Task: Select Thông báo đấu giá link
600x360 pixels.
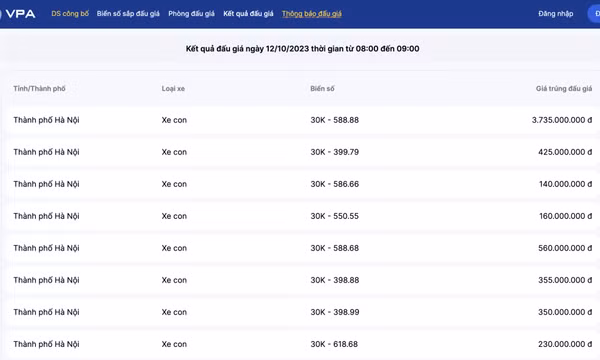Action: pyautogui.click(x=312, y=14)
